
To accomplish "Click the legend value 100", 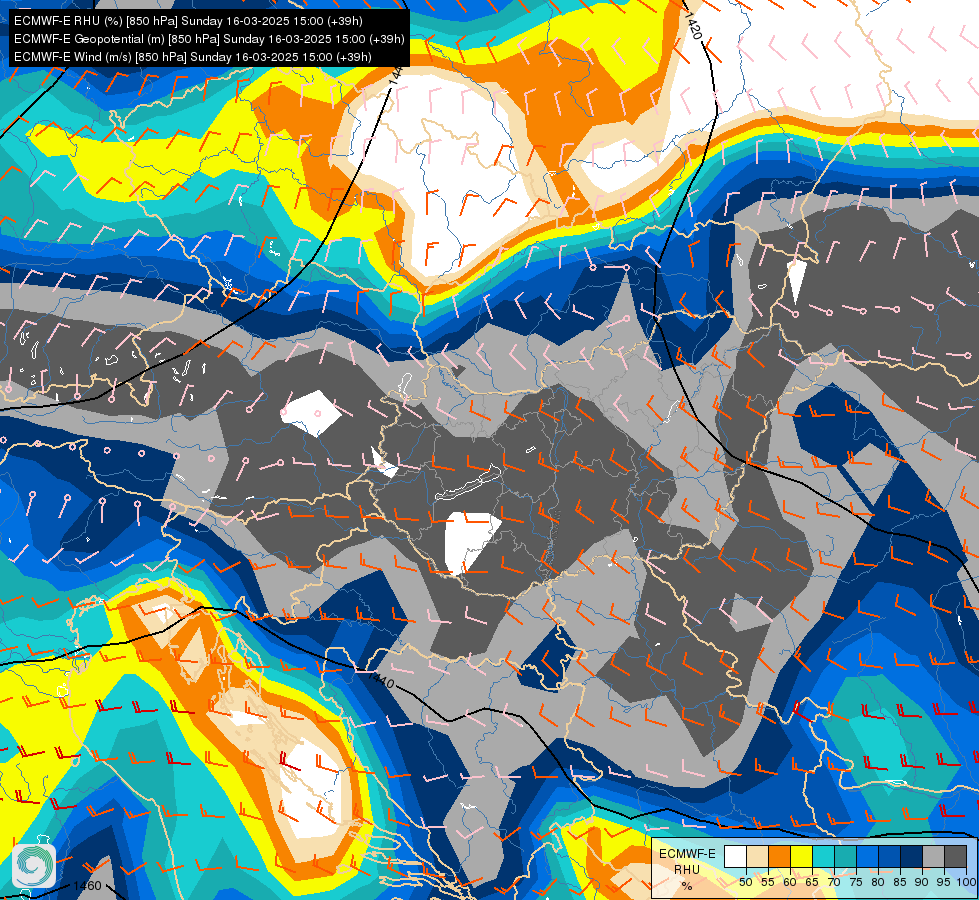I will pyautogui.click(x=967, y=882).
